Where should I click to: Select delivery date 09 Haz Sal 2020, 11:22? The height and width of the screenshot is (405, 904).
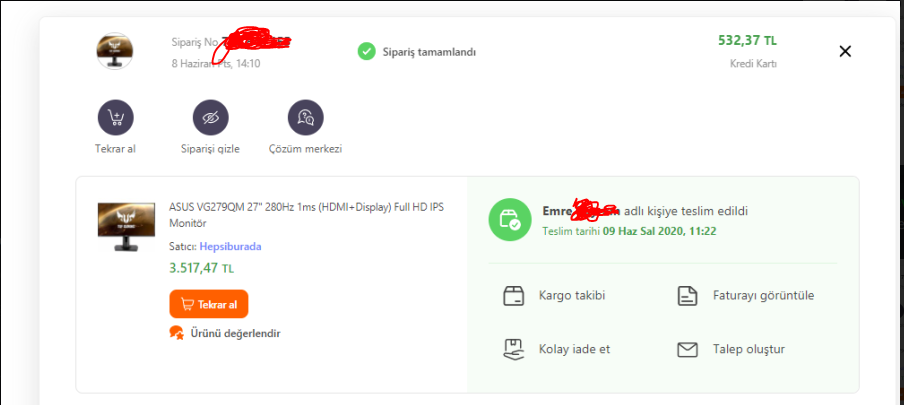point(660,231)
